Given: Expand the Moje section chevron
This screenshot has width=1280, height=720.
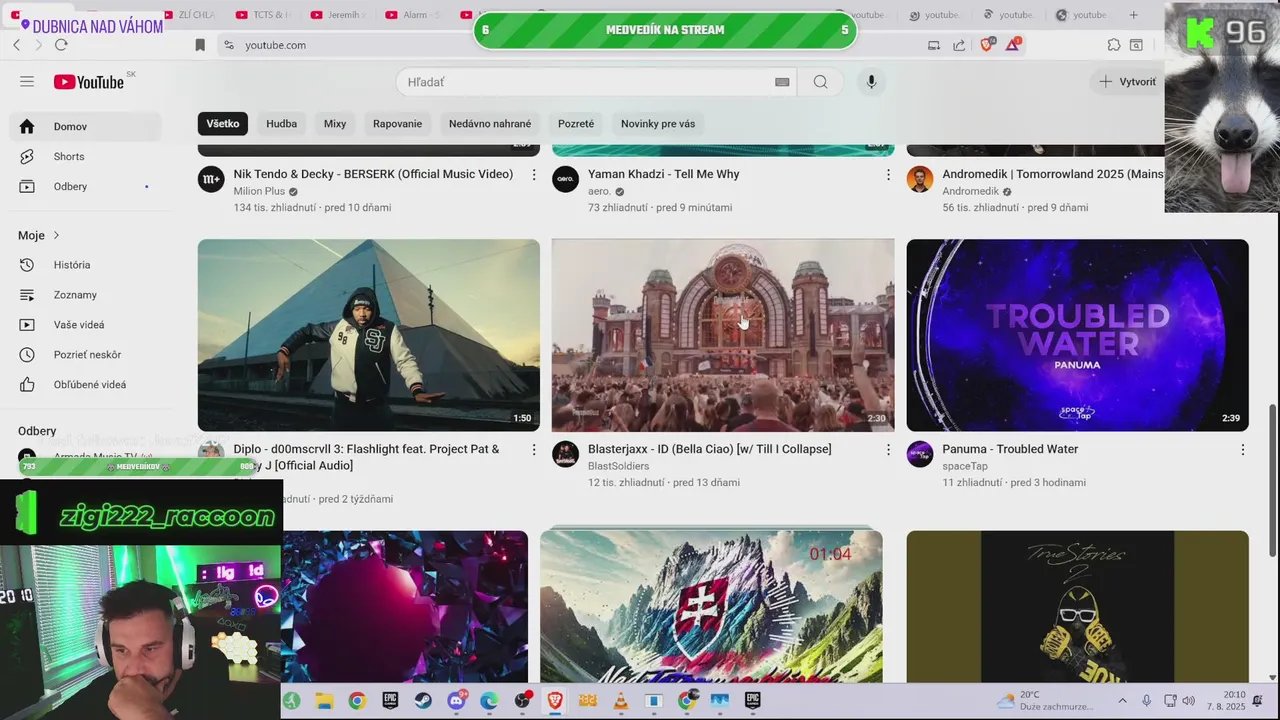Looking at the screenshot, I should click(56, 235).
